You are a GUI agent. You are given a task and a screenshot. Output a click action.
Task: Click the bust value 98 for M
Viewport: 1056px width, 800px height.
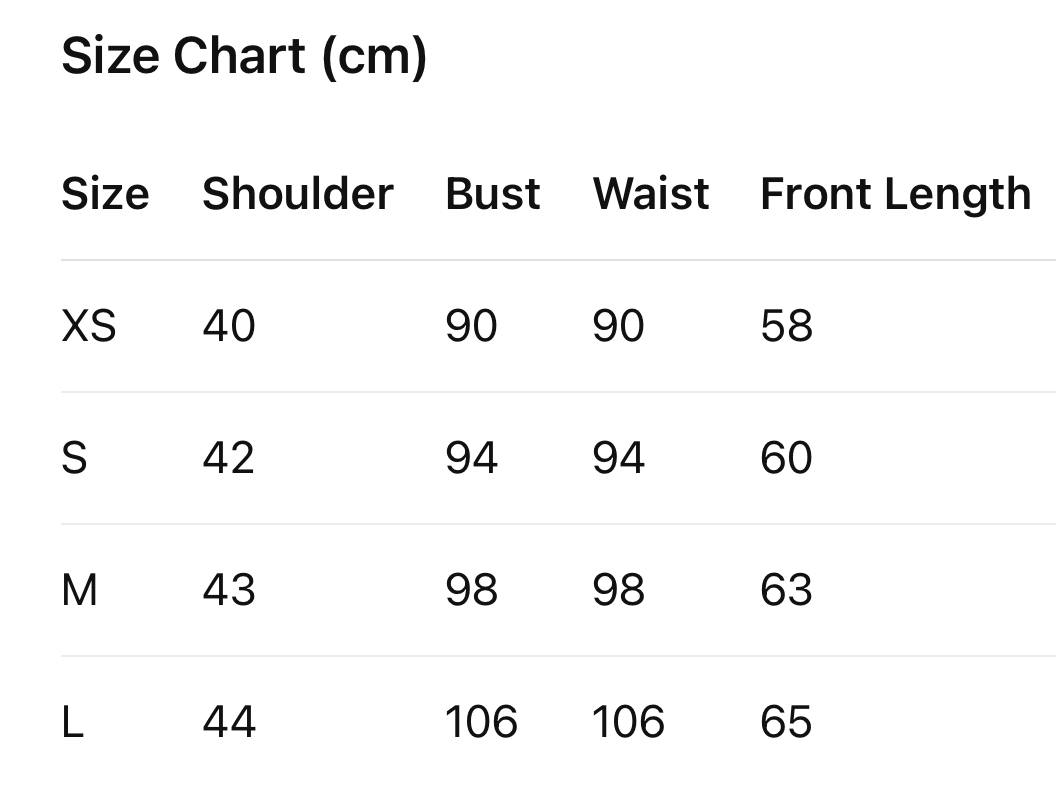tap(471, 591)
